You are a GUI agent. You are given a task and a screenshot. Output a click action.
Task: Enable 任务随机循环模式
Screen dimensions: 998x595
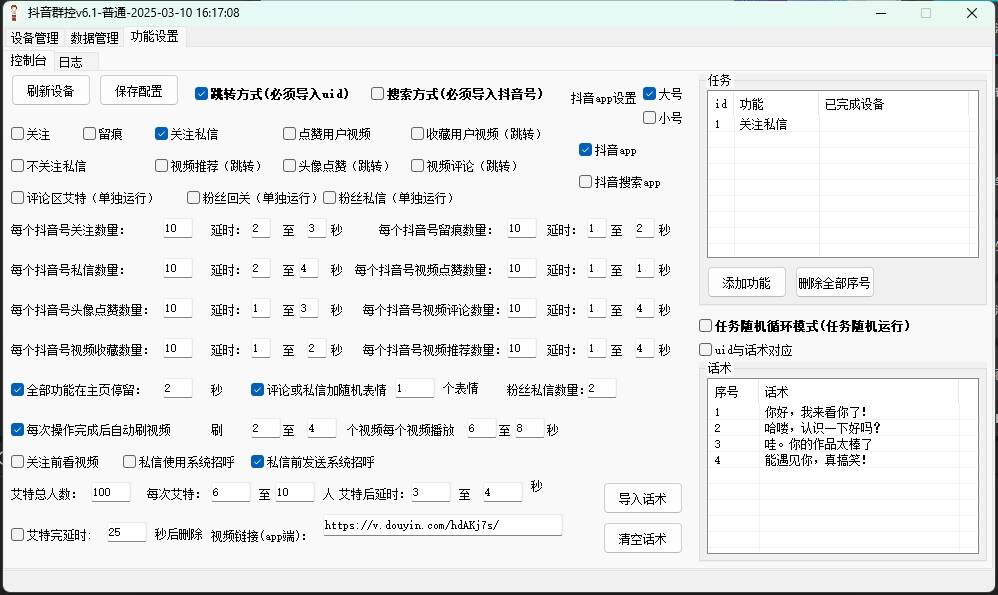tap(704, 325)
